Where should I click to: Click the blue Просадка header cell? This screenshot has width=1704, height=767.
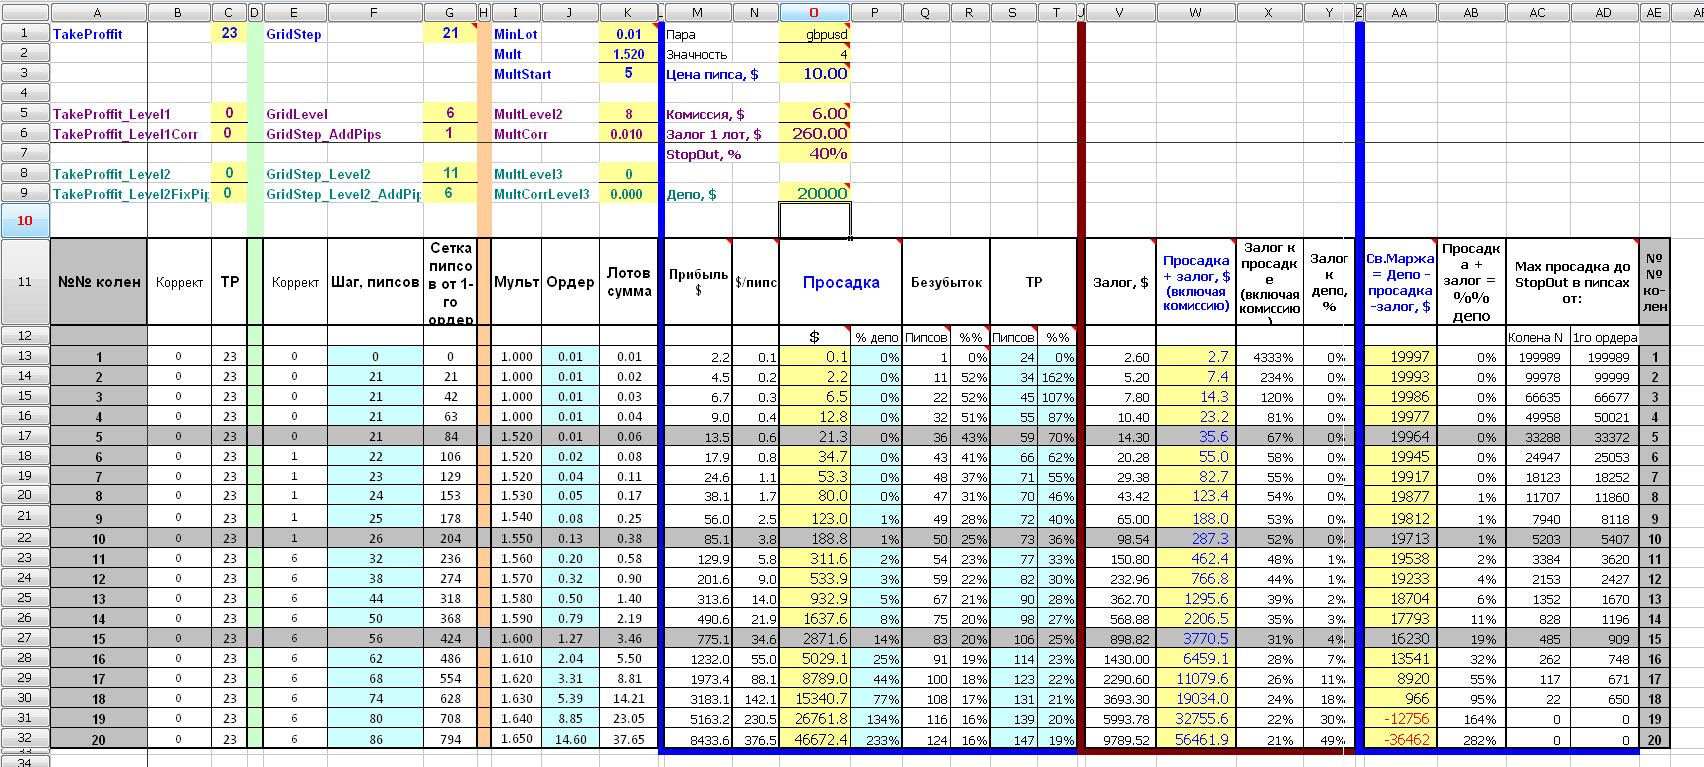[x=841, y=282]
